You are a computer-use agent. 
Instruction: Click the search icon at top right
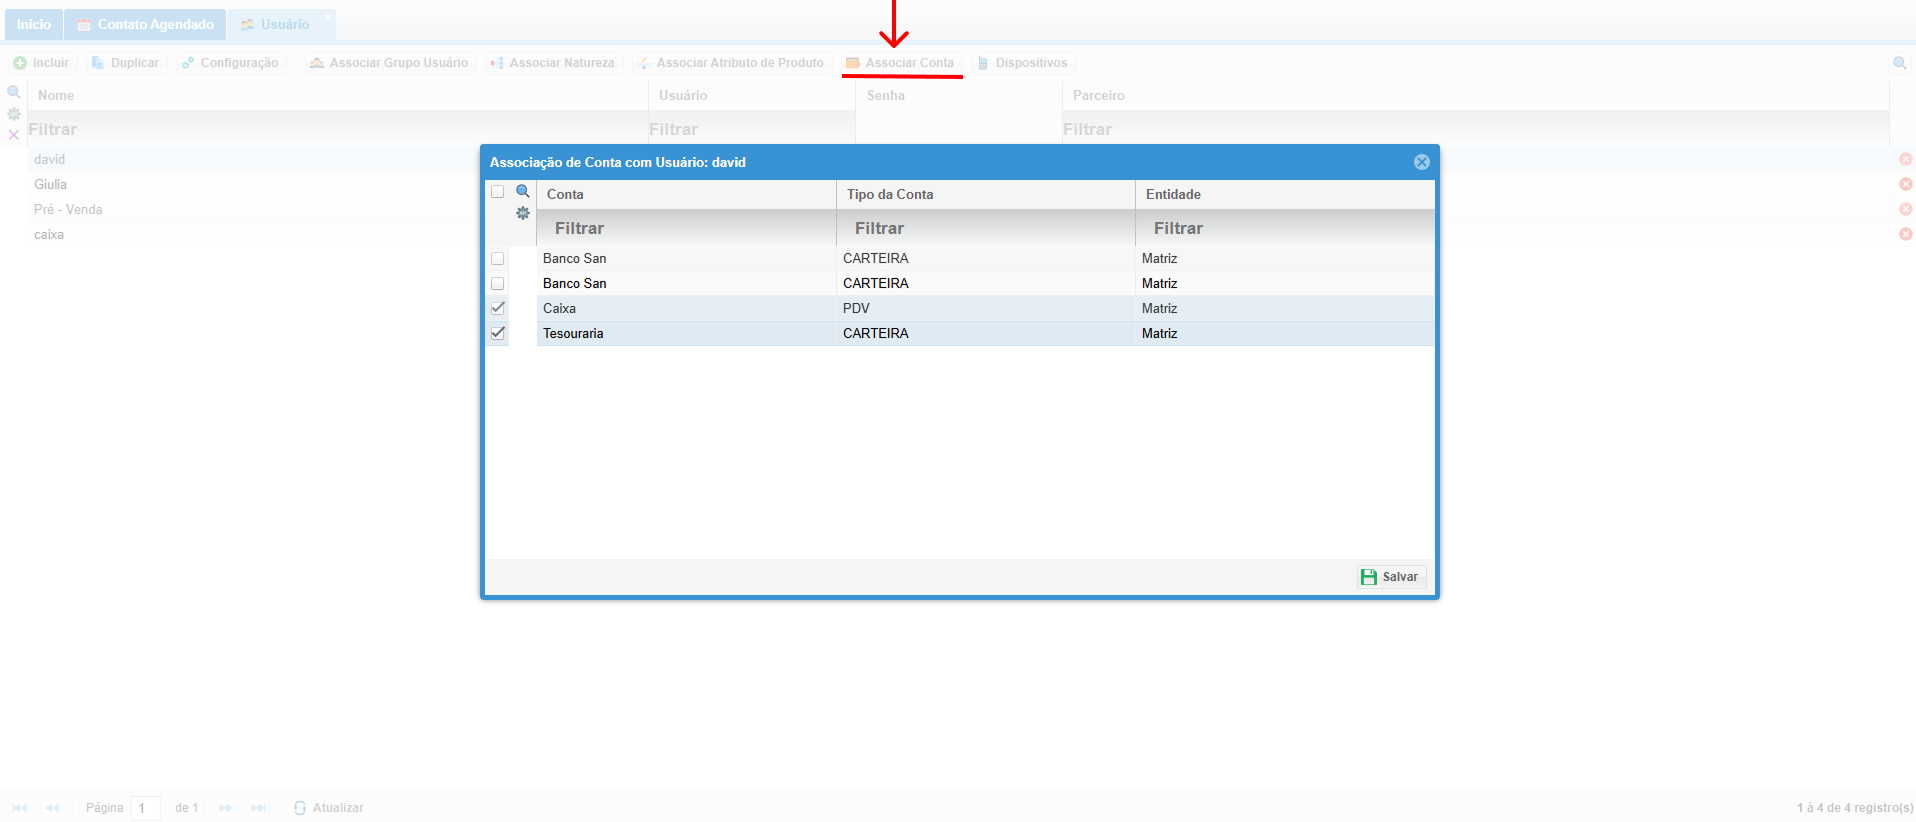click(x=1899, y=63)
